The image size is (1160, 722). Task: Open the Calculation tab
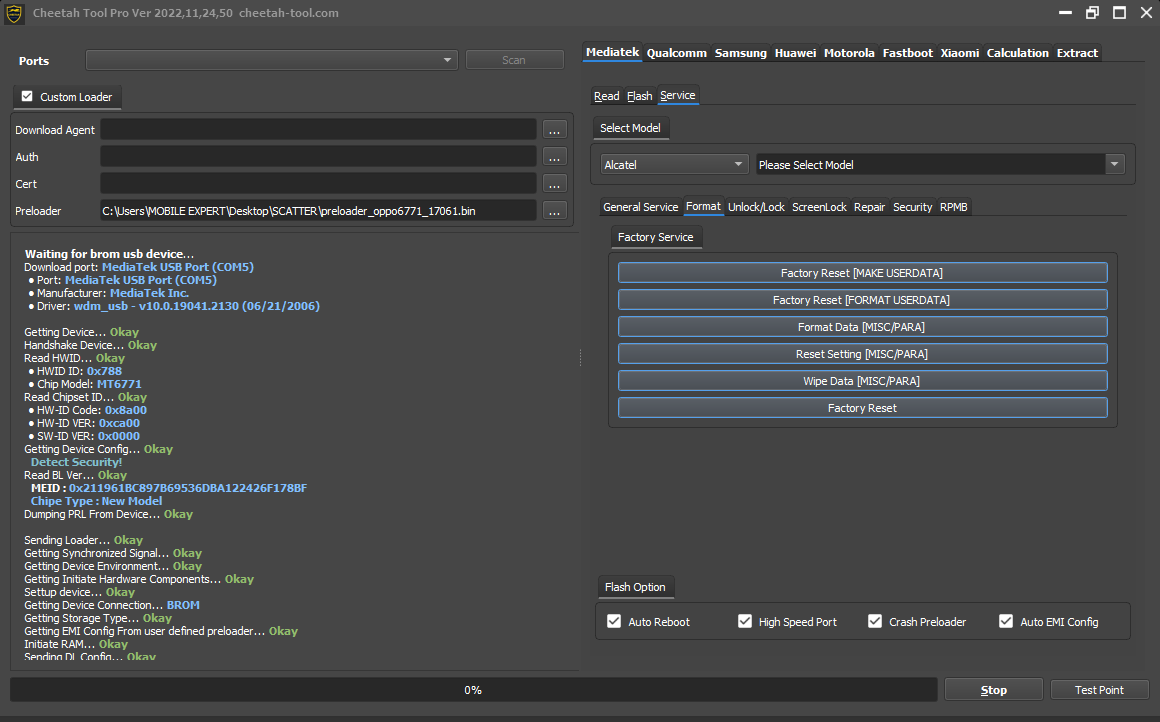[1017, 53]
